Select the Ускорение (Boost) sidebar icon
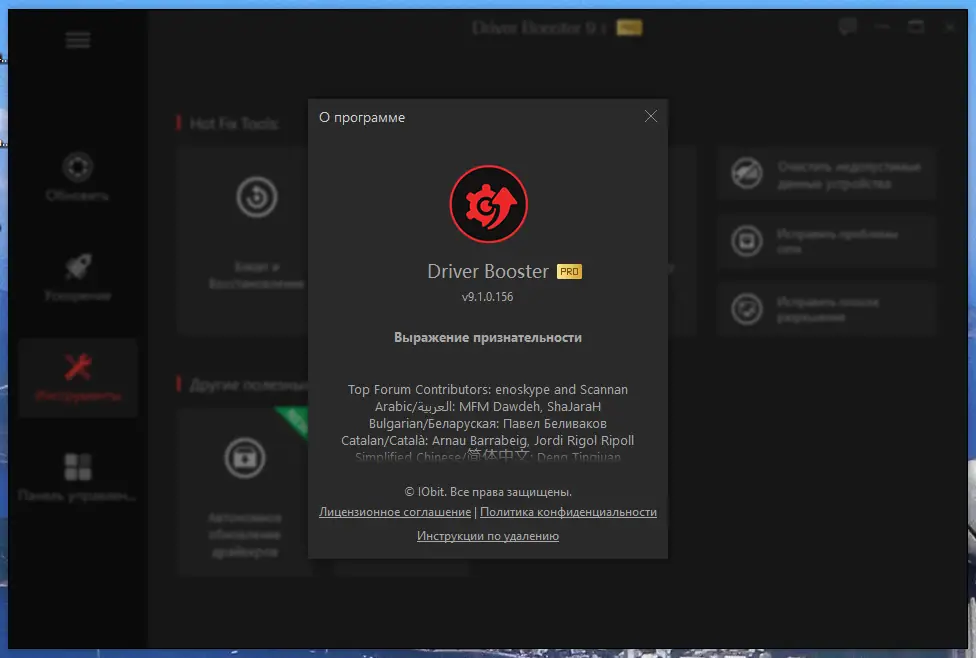Viewport: 976px width, 658px height. [77, 277]
